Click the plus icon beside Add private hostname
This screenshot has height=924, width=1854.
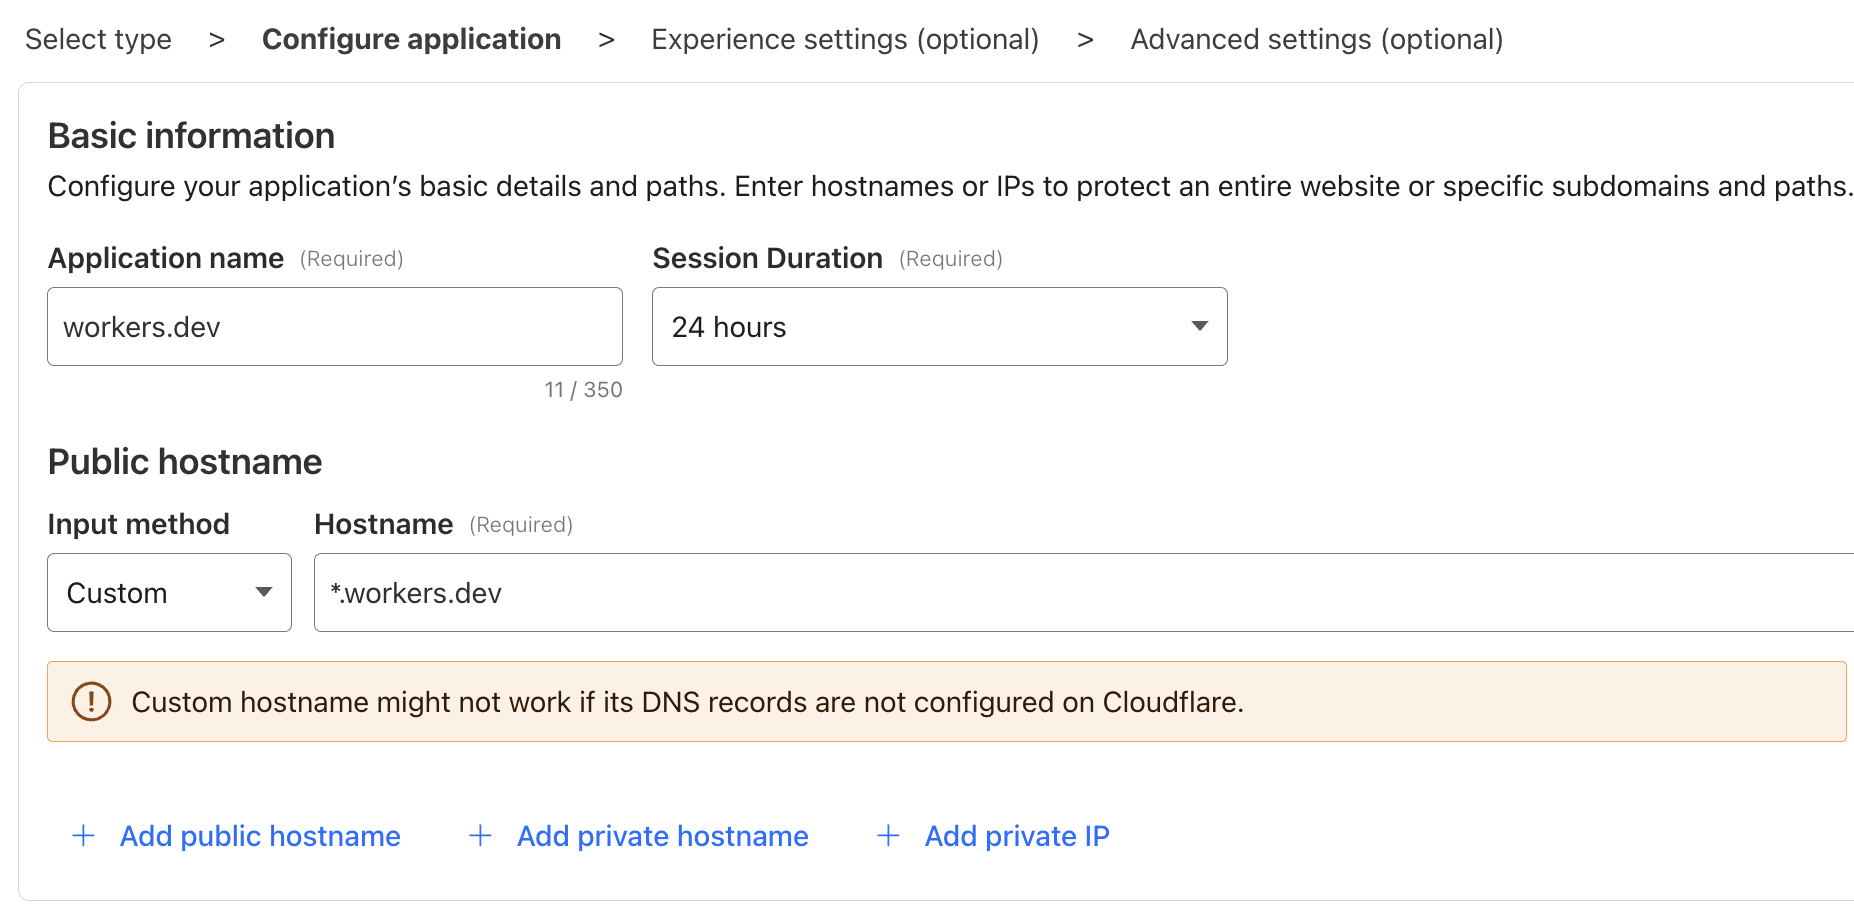coord(481,836)
